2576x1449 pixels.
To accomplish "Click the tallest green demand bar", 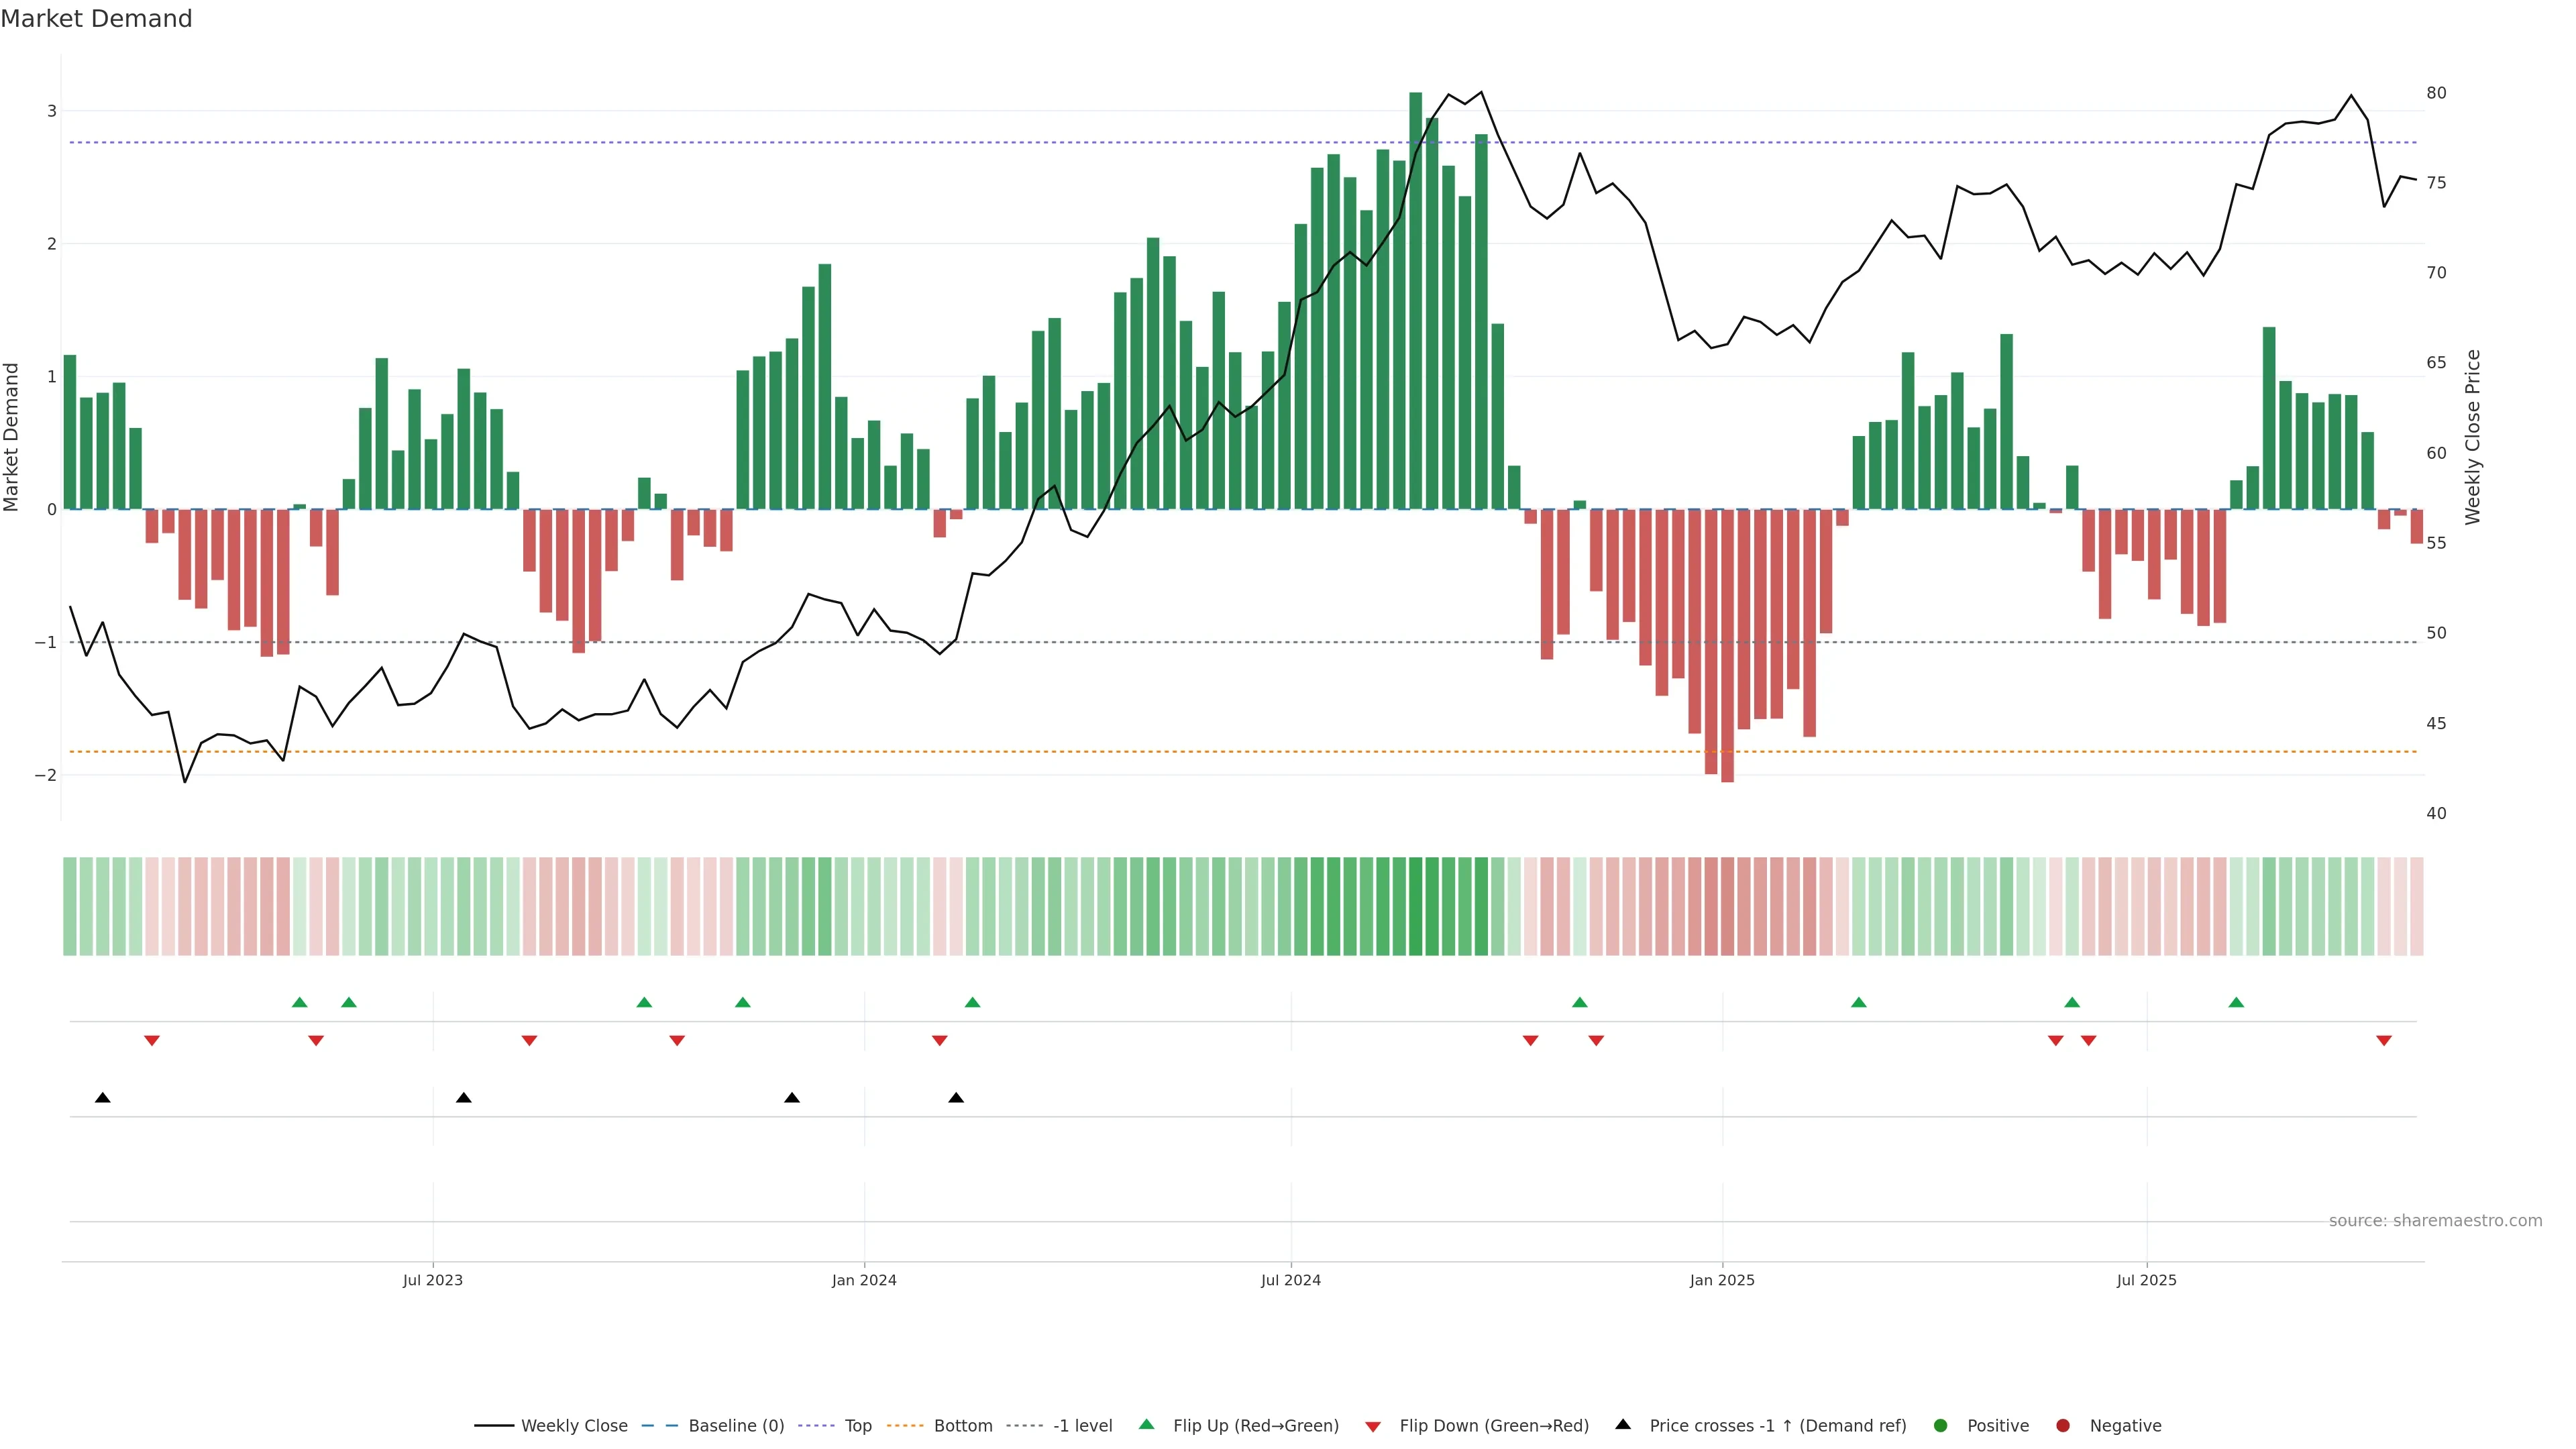I will pos(1415,300).
